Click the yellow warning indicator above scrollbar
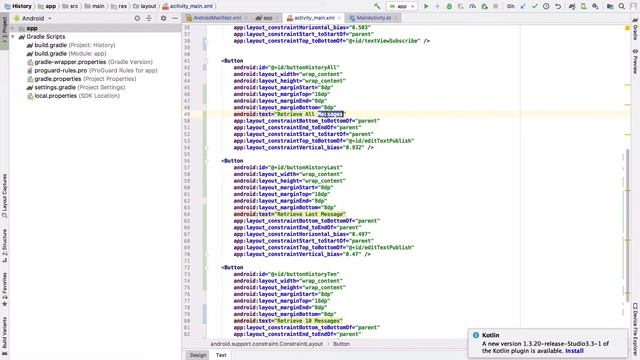Image resolution: width=640 pixels, height=360 pixels. tap(627, 28)
